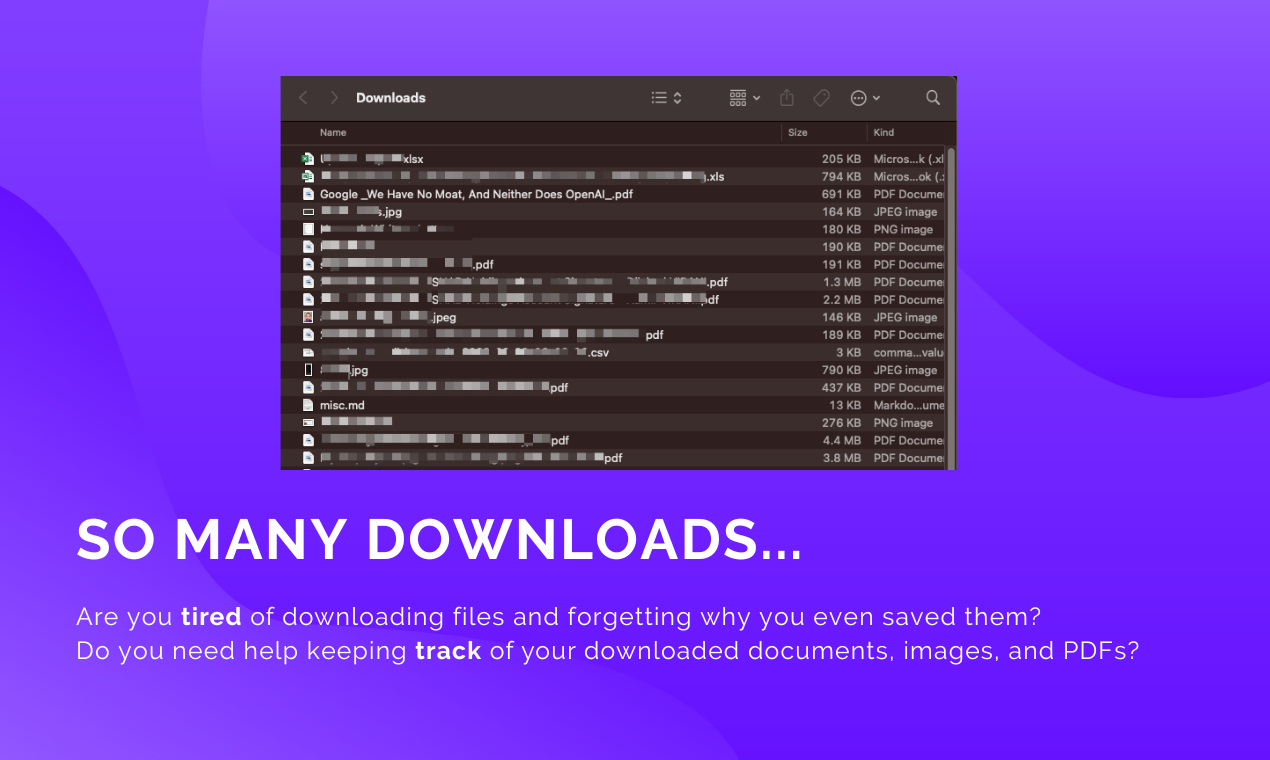Image resolution: width=1270 pixels, height=760 pixels.
Task: Click the SO MANY DOWNLOADS headline
Action: (x=439, y=540)
